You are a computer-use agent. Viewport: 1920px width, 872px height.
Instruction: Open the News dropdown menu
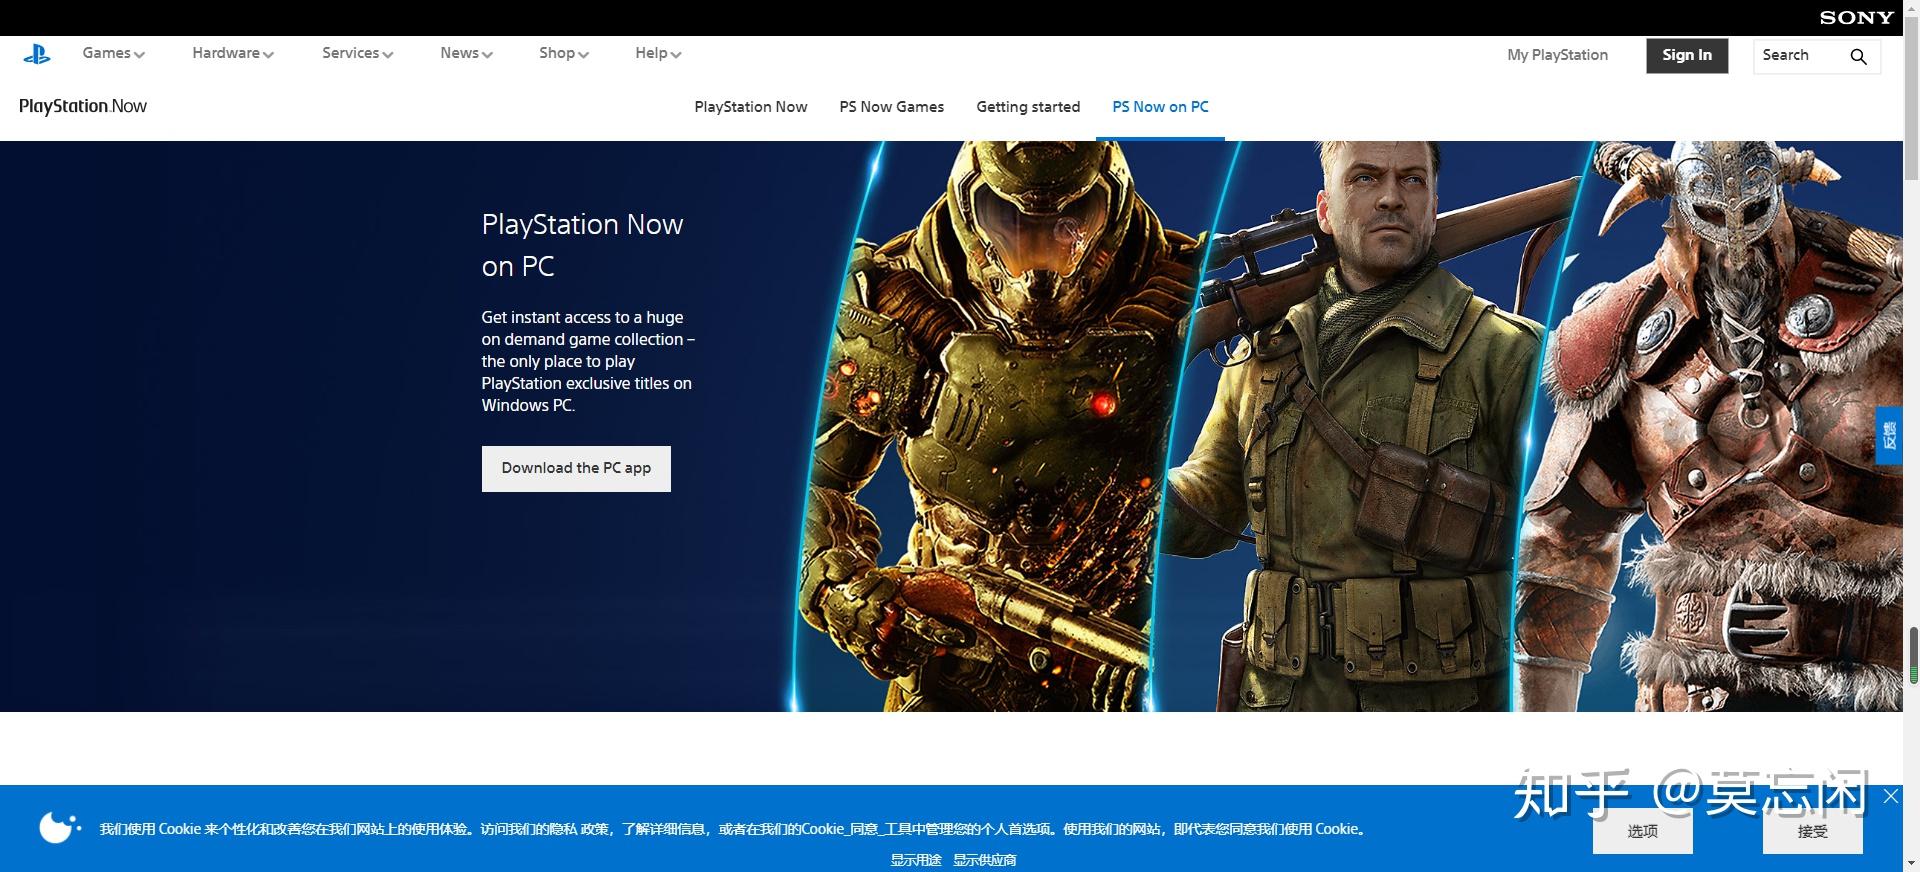[x=466, y=53]
